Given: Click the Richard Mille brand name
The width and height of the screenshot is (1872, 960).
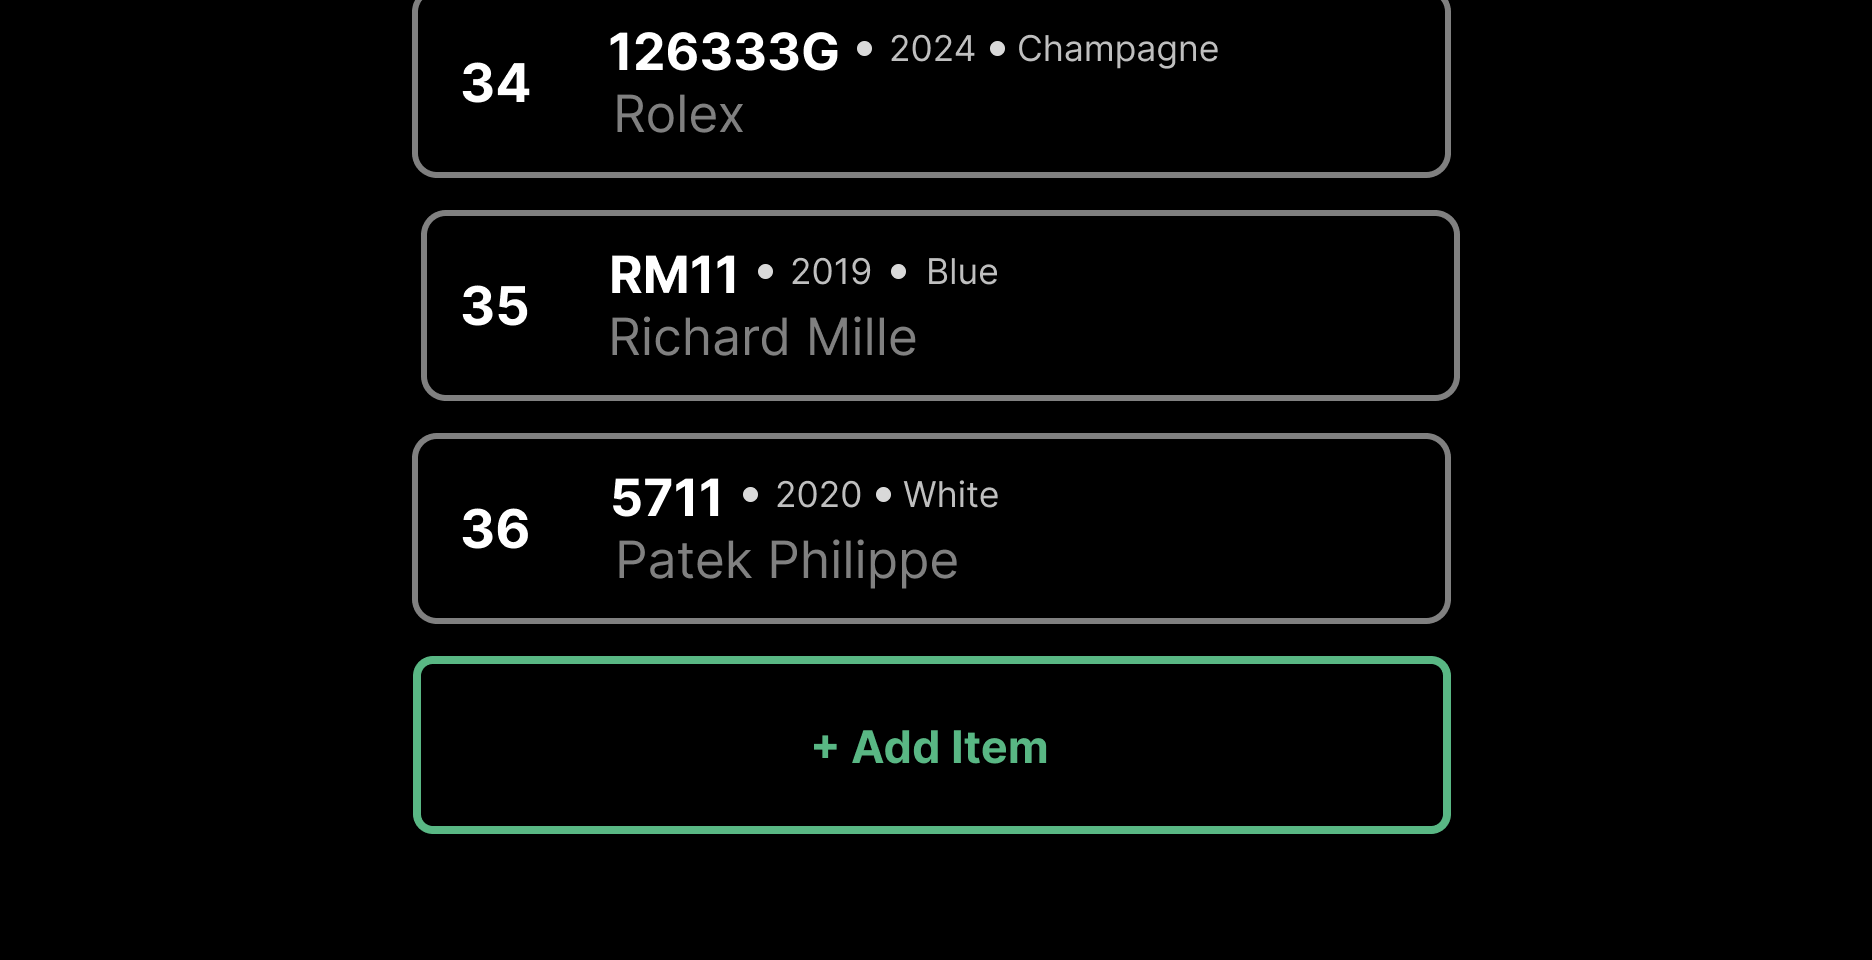Looking at the screenshot, I should (x=763, y=337).
